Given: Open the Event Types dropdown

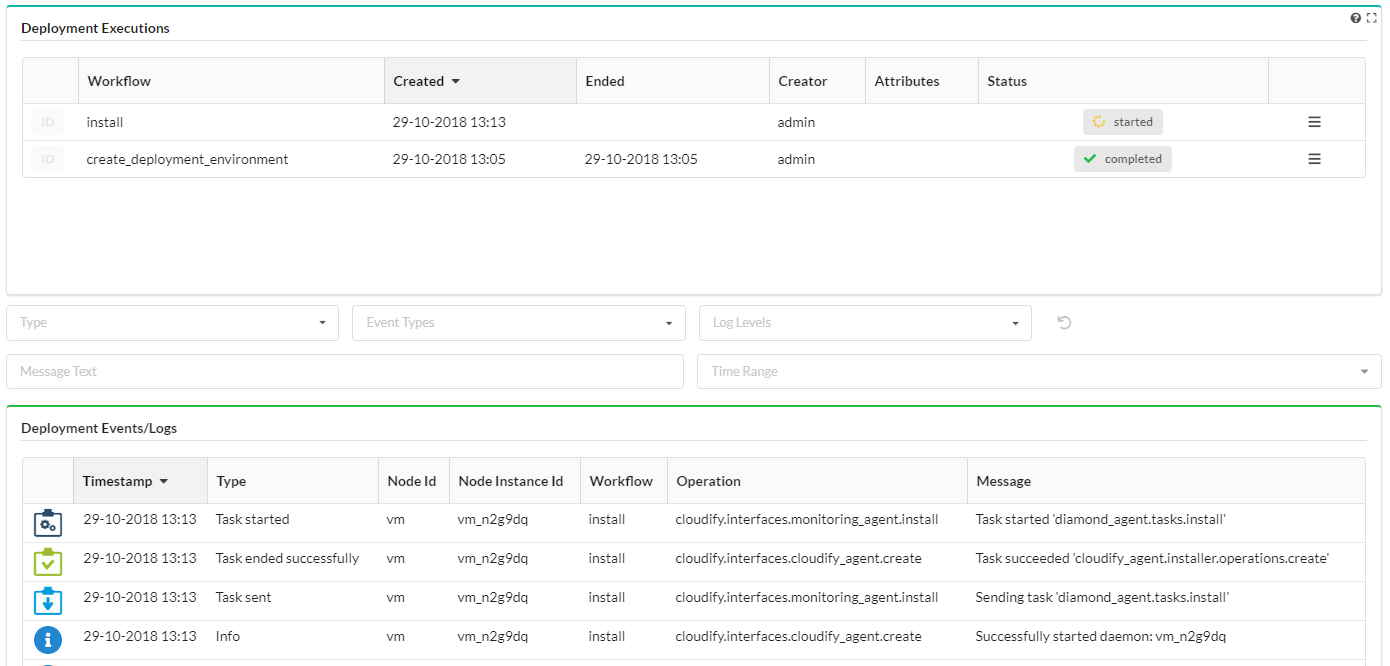Looking at the screenshot, I should point(518,323).
